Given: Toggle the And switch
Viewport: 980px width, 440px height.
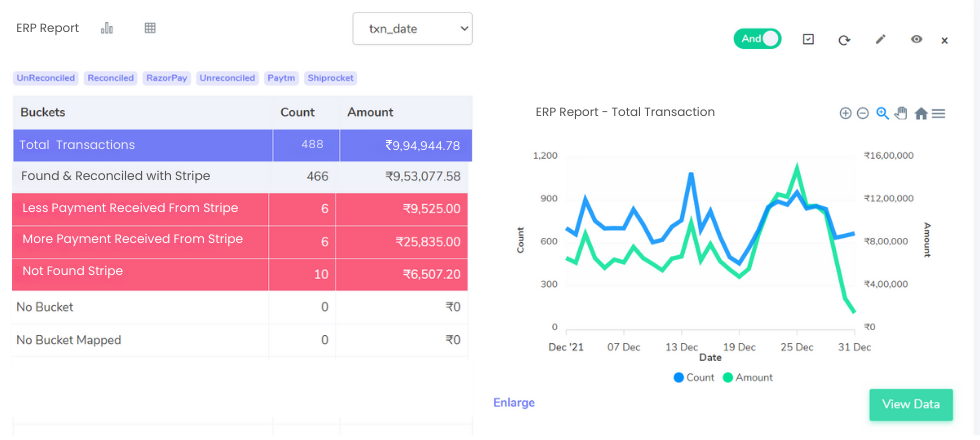Looking at the screenshot, I should pos(757,39).
